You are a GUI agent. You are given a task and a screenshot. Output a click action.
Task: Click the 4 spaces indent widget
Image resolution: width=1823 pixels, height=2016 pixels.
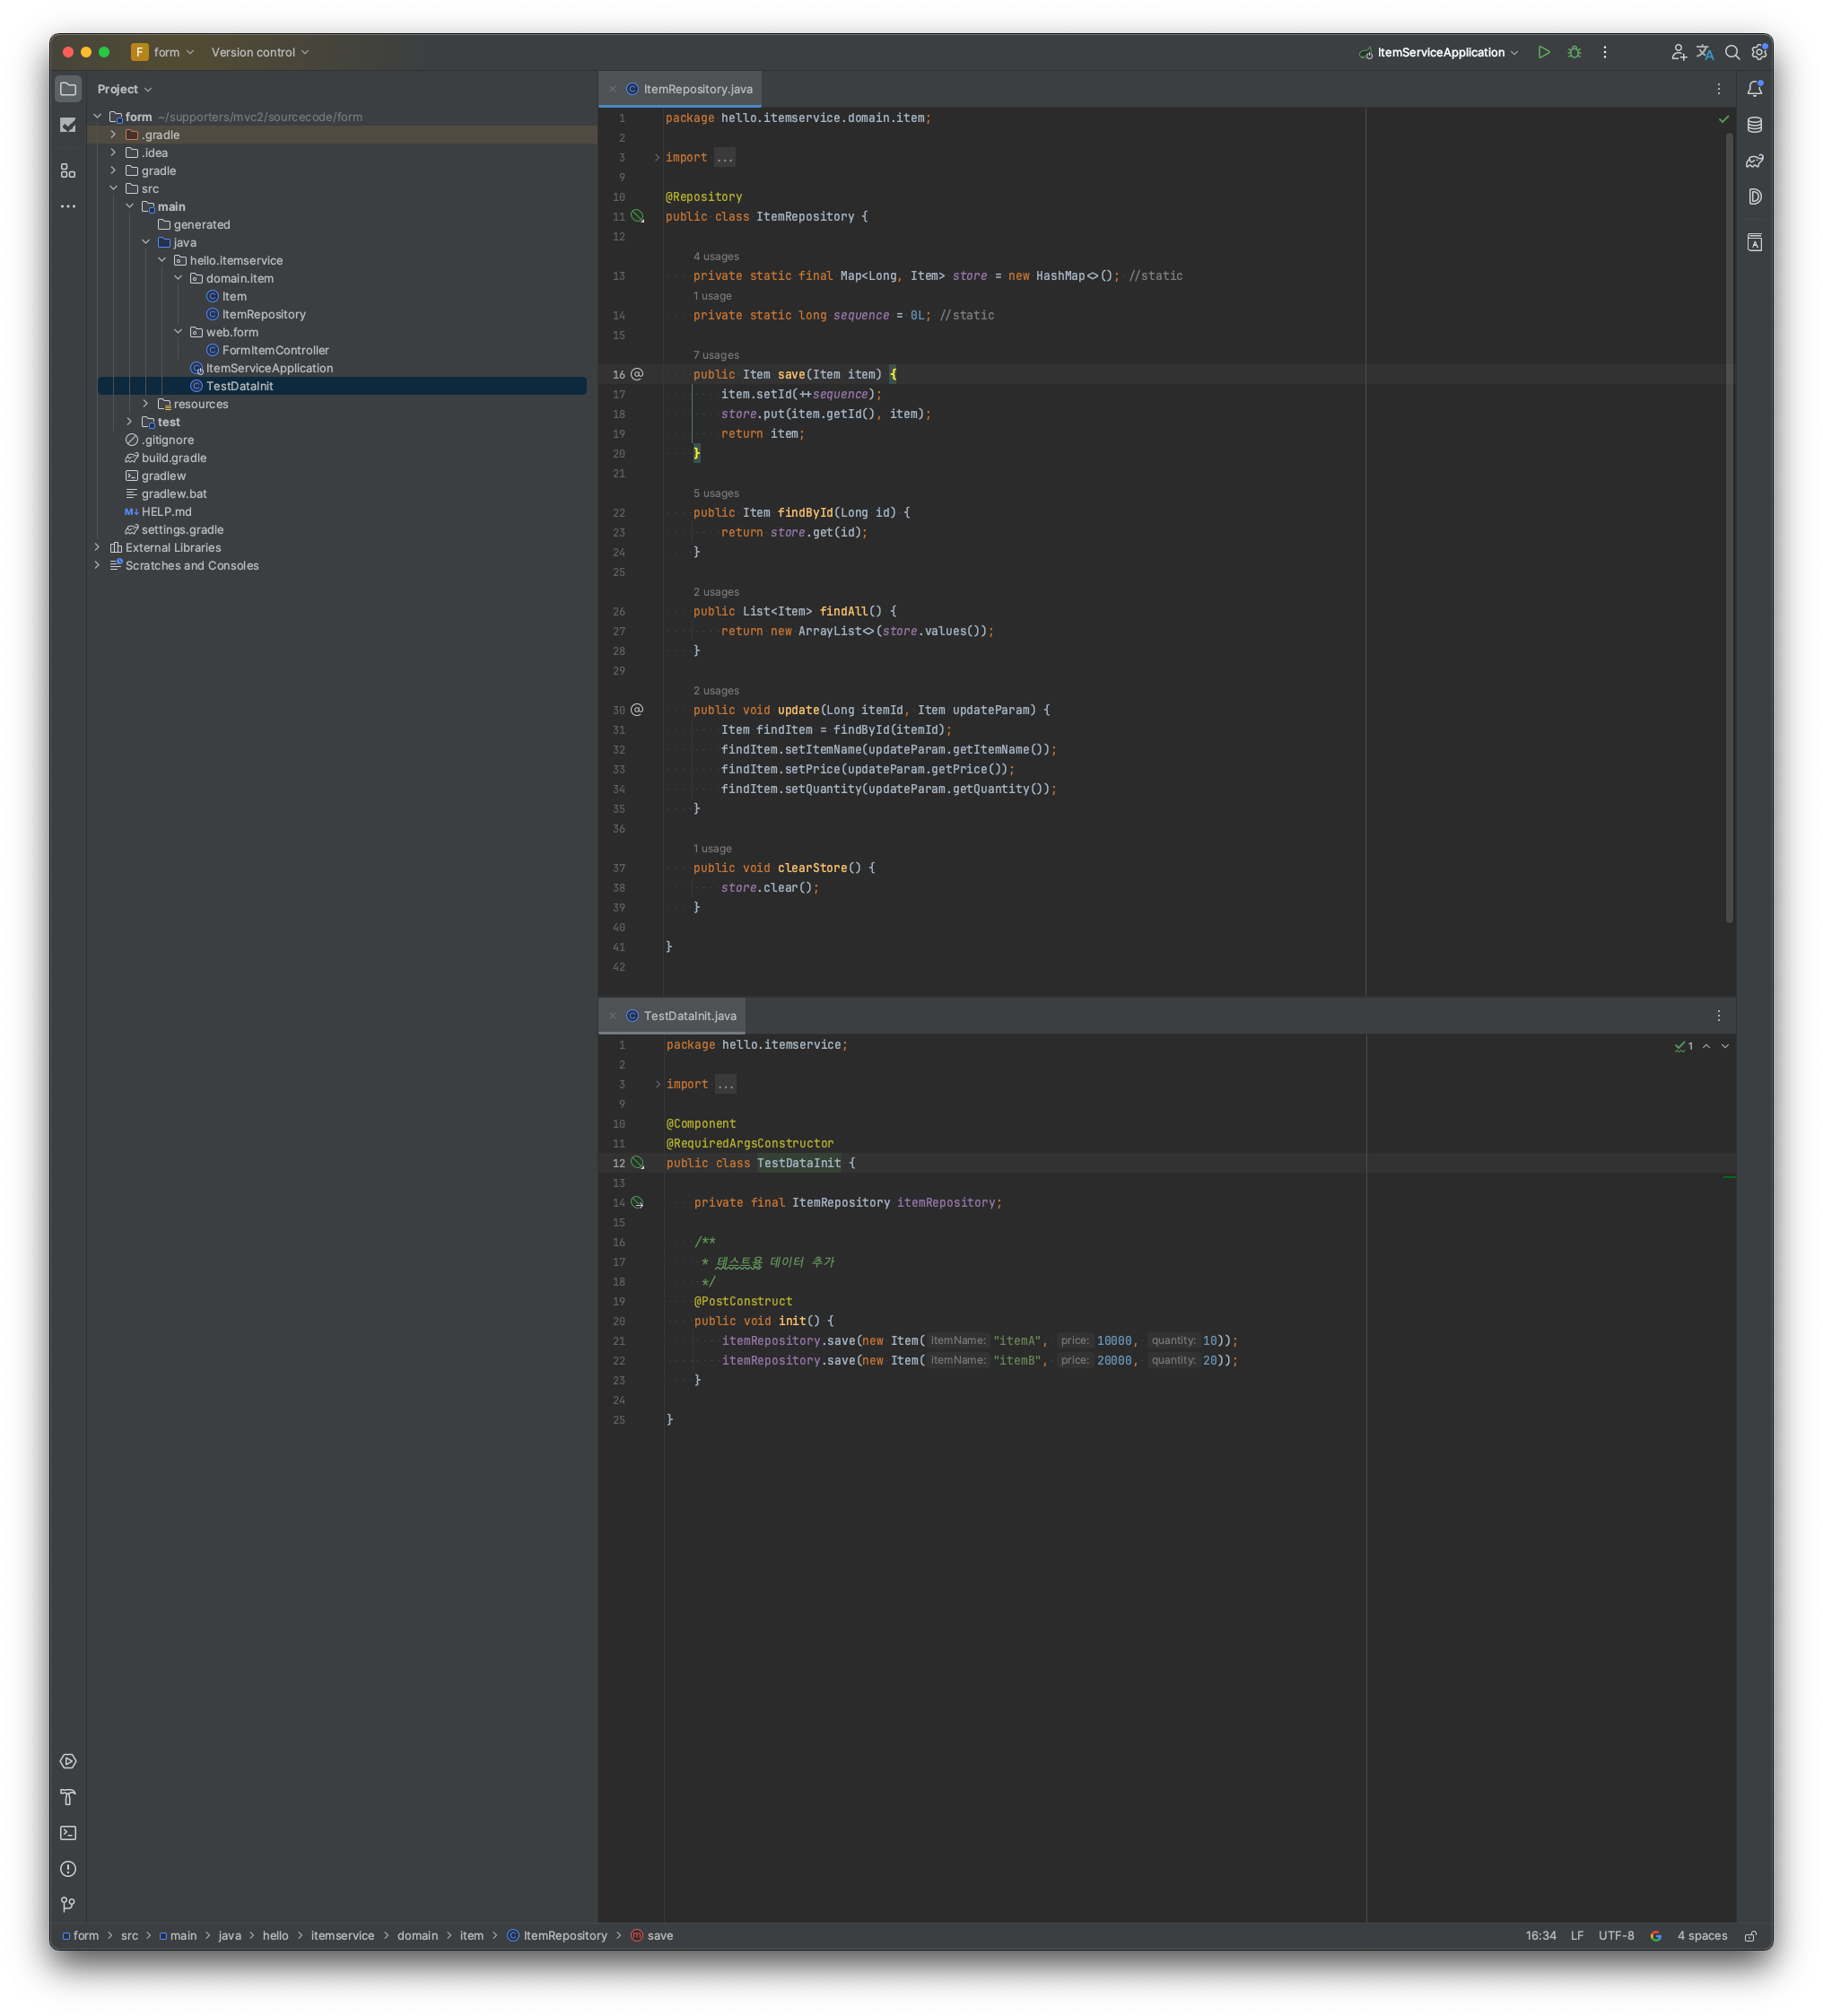1701,1935
